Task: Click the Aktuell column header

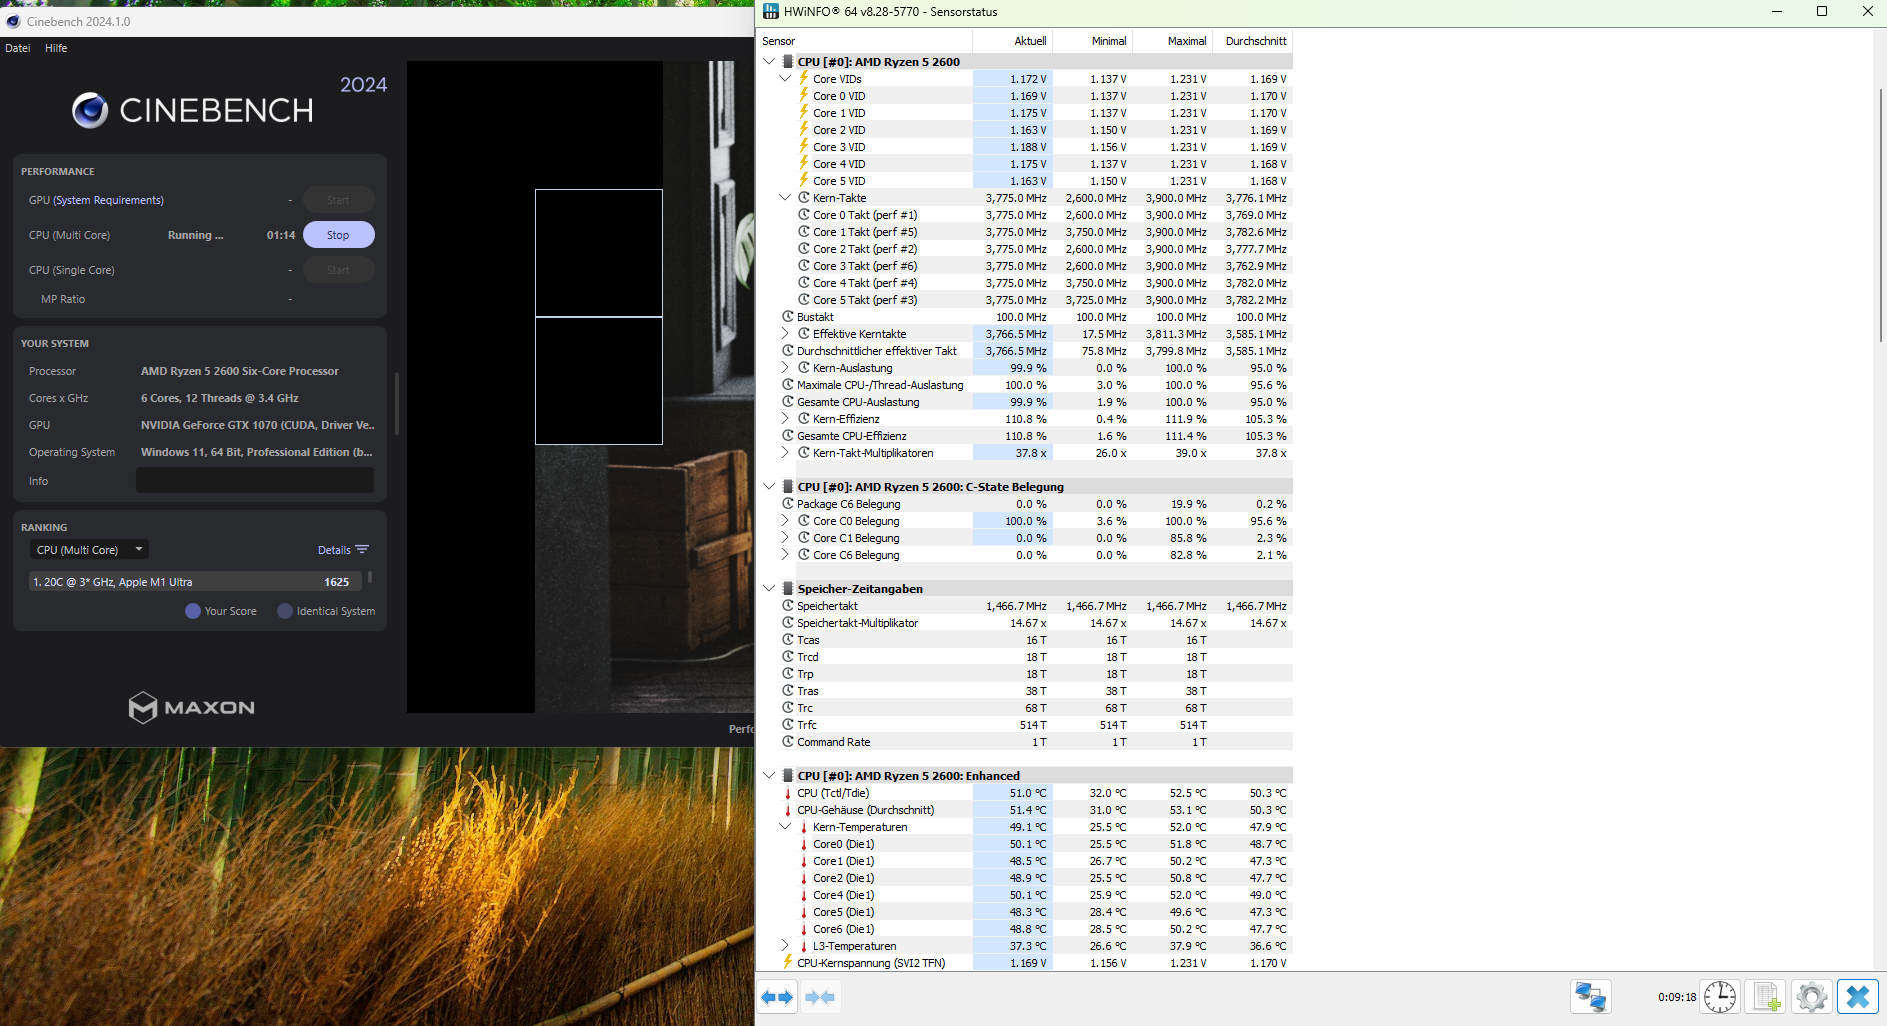Action: click(x=1012, y=41)
